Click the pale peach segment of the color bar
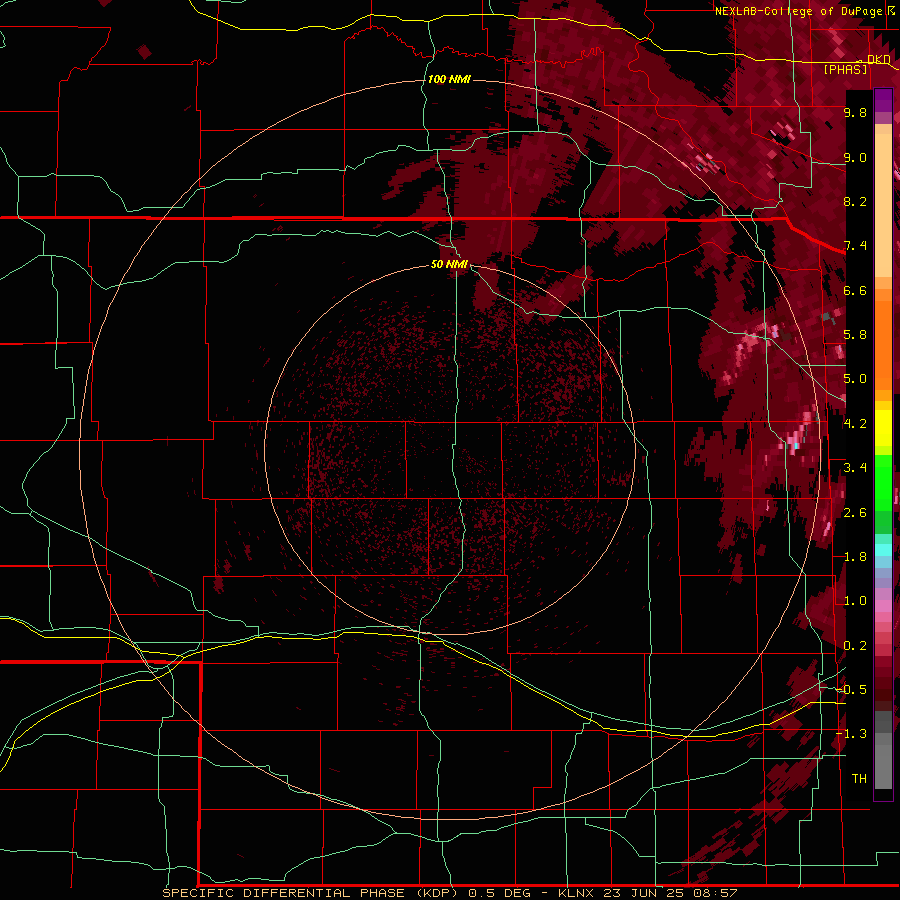Image resolution: width=900 pixels, height=900 pixels. click(x=883, y=207)
